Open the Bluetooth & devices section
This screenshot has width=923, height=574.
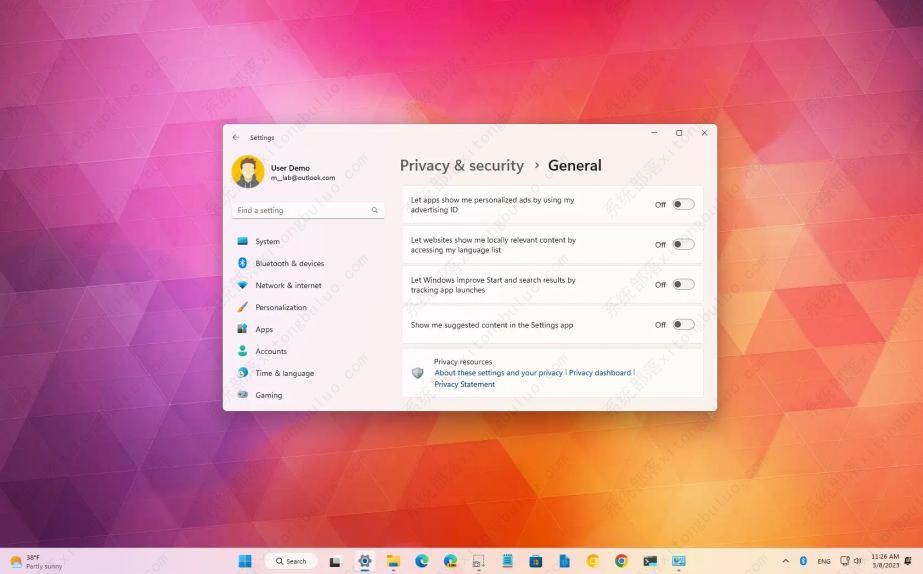pyautogui.click(x=289, y=263)
